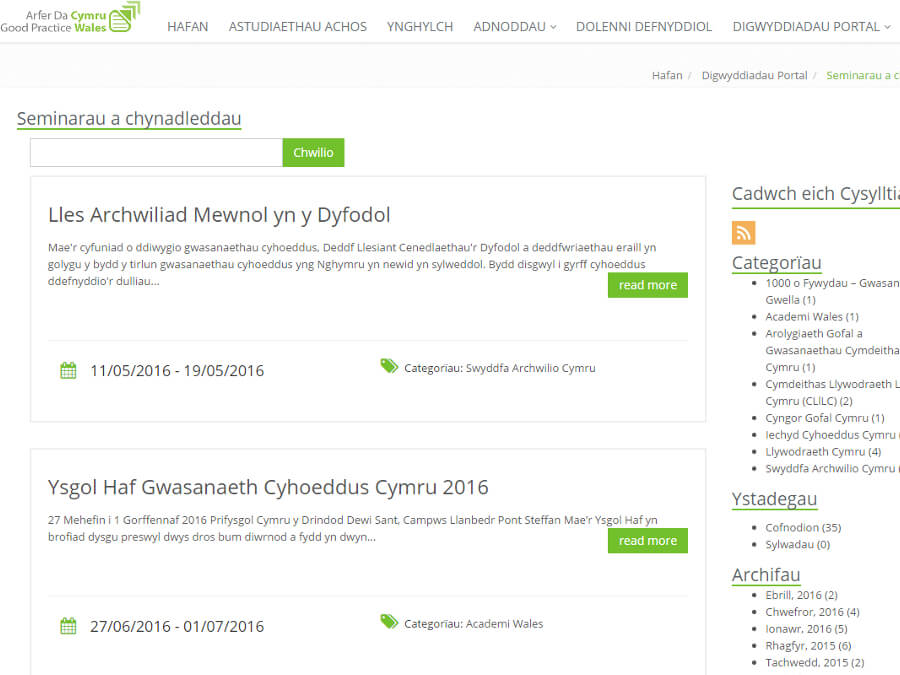Click the green Chwilio search button
The width and height of the screenshot is (900, 675).
point(313,153)
